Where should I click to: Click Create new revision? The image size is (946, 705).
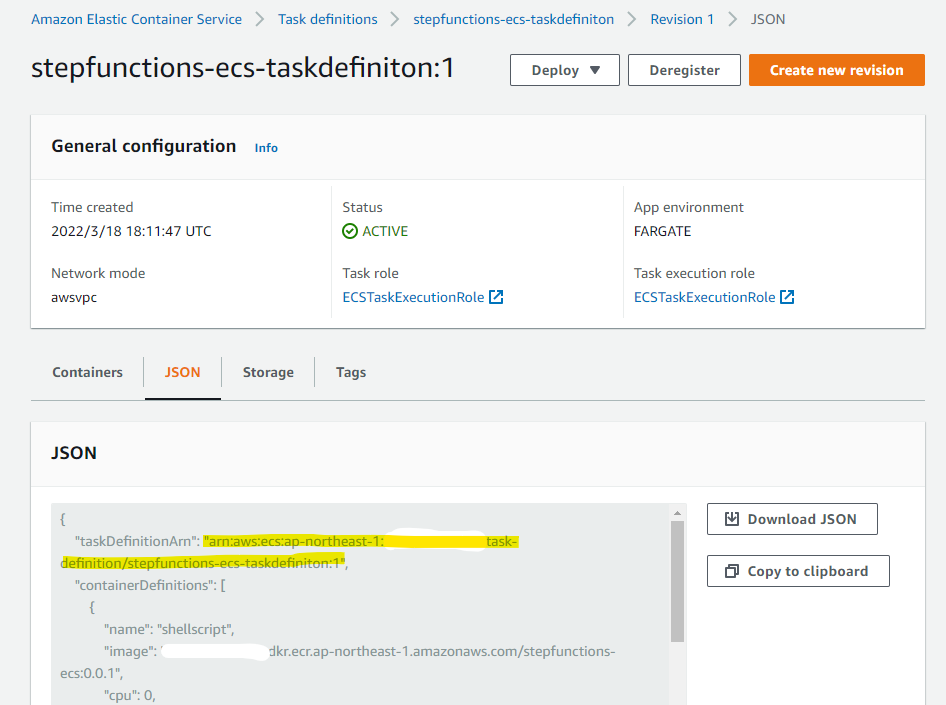836,70
